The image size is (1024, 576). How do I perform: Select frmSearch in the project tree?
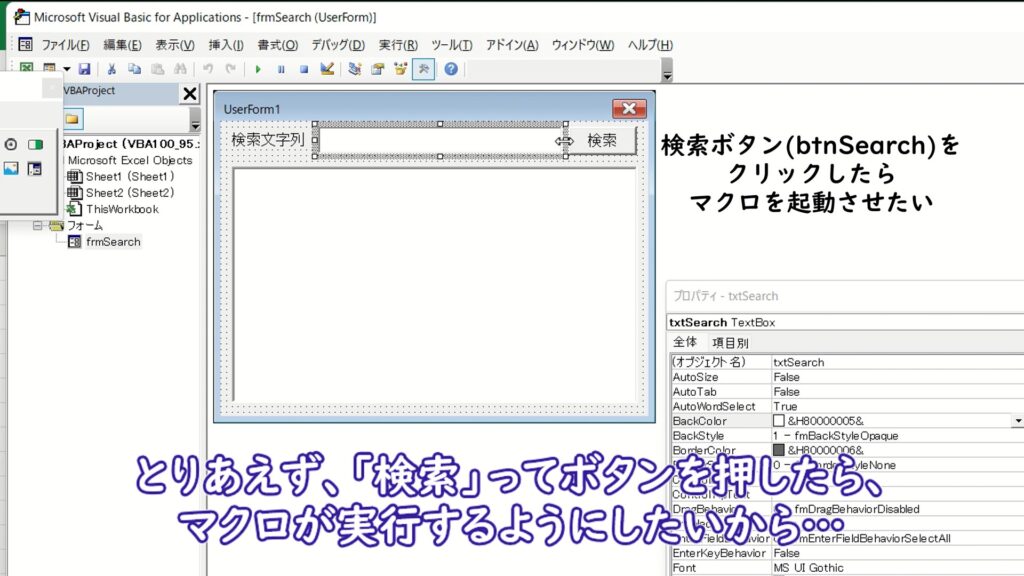click(112, 242)
